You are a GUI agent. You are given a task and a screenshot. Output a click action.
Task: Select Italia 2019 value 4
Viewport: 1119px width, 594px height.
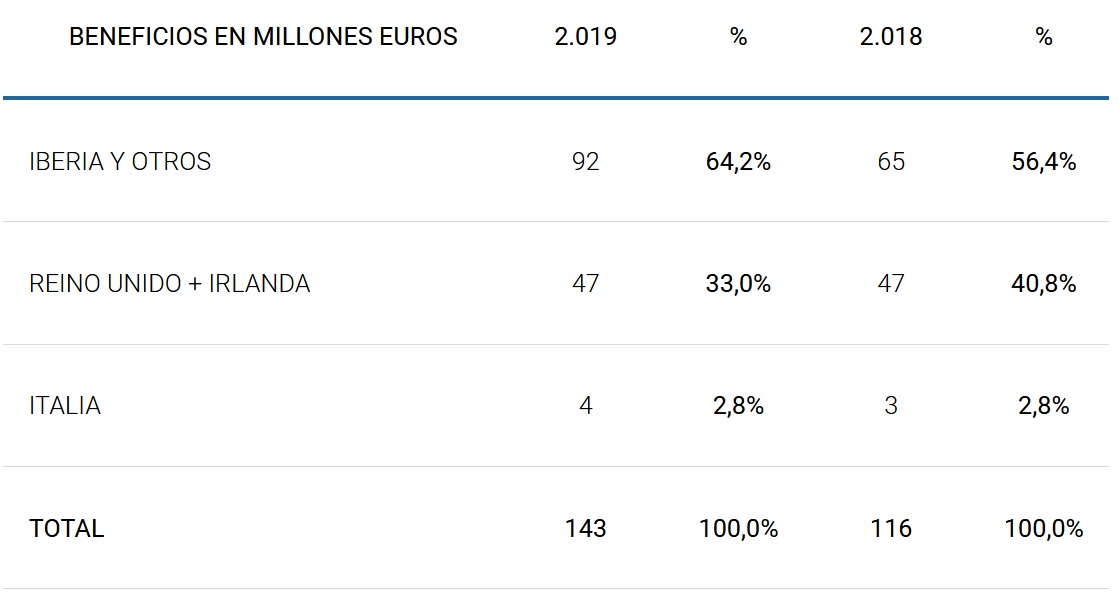(x=585, y=406)
